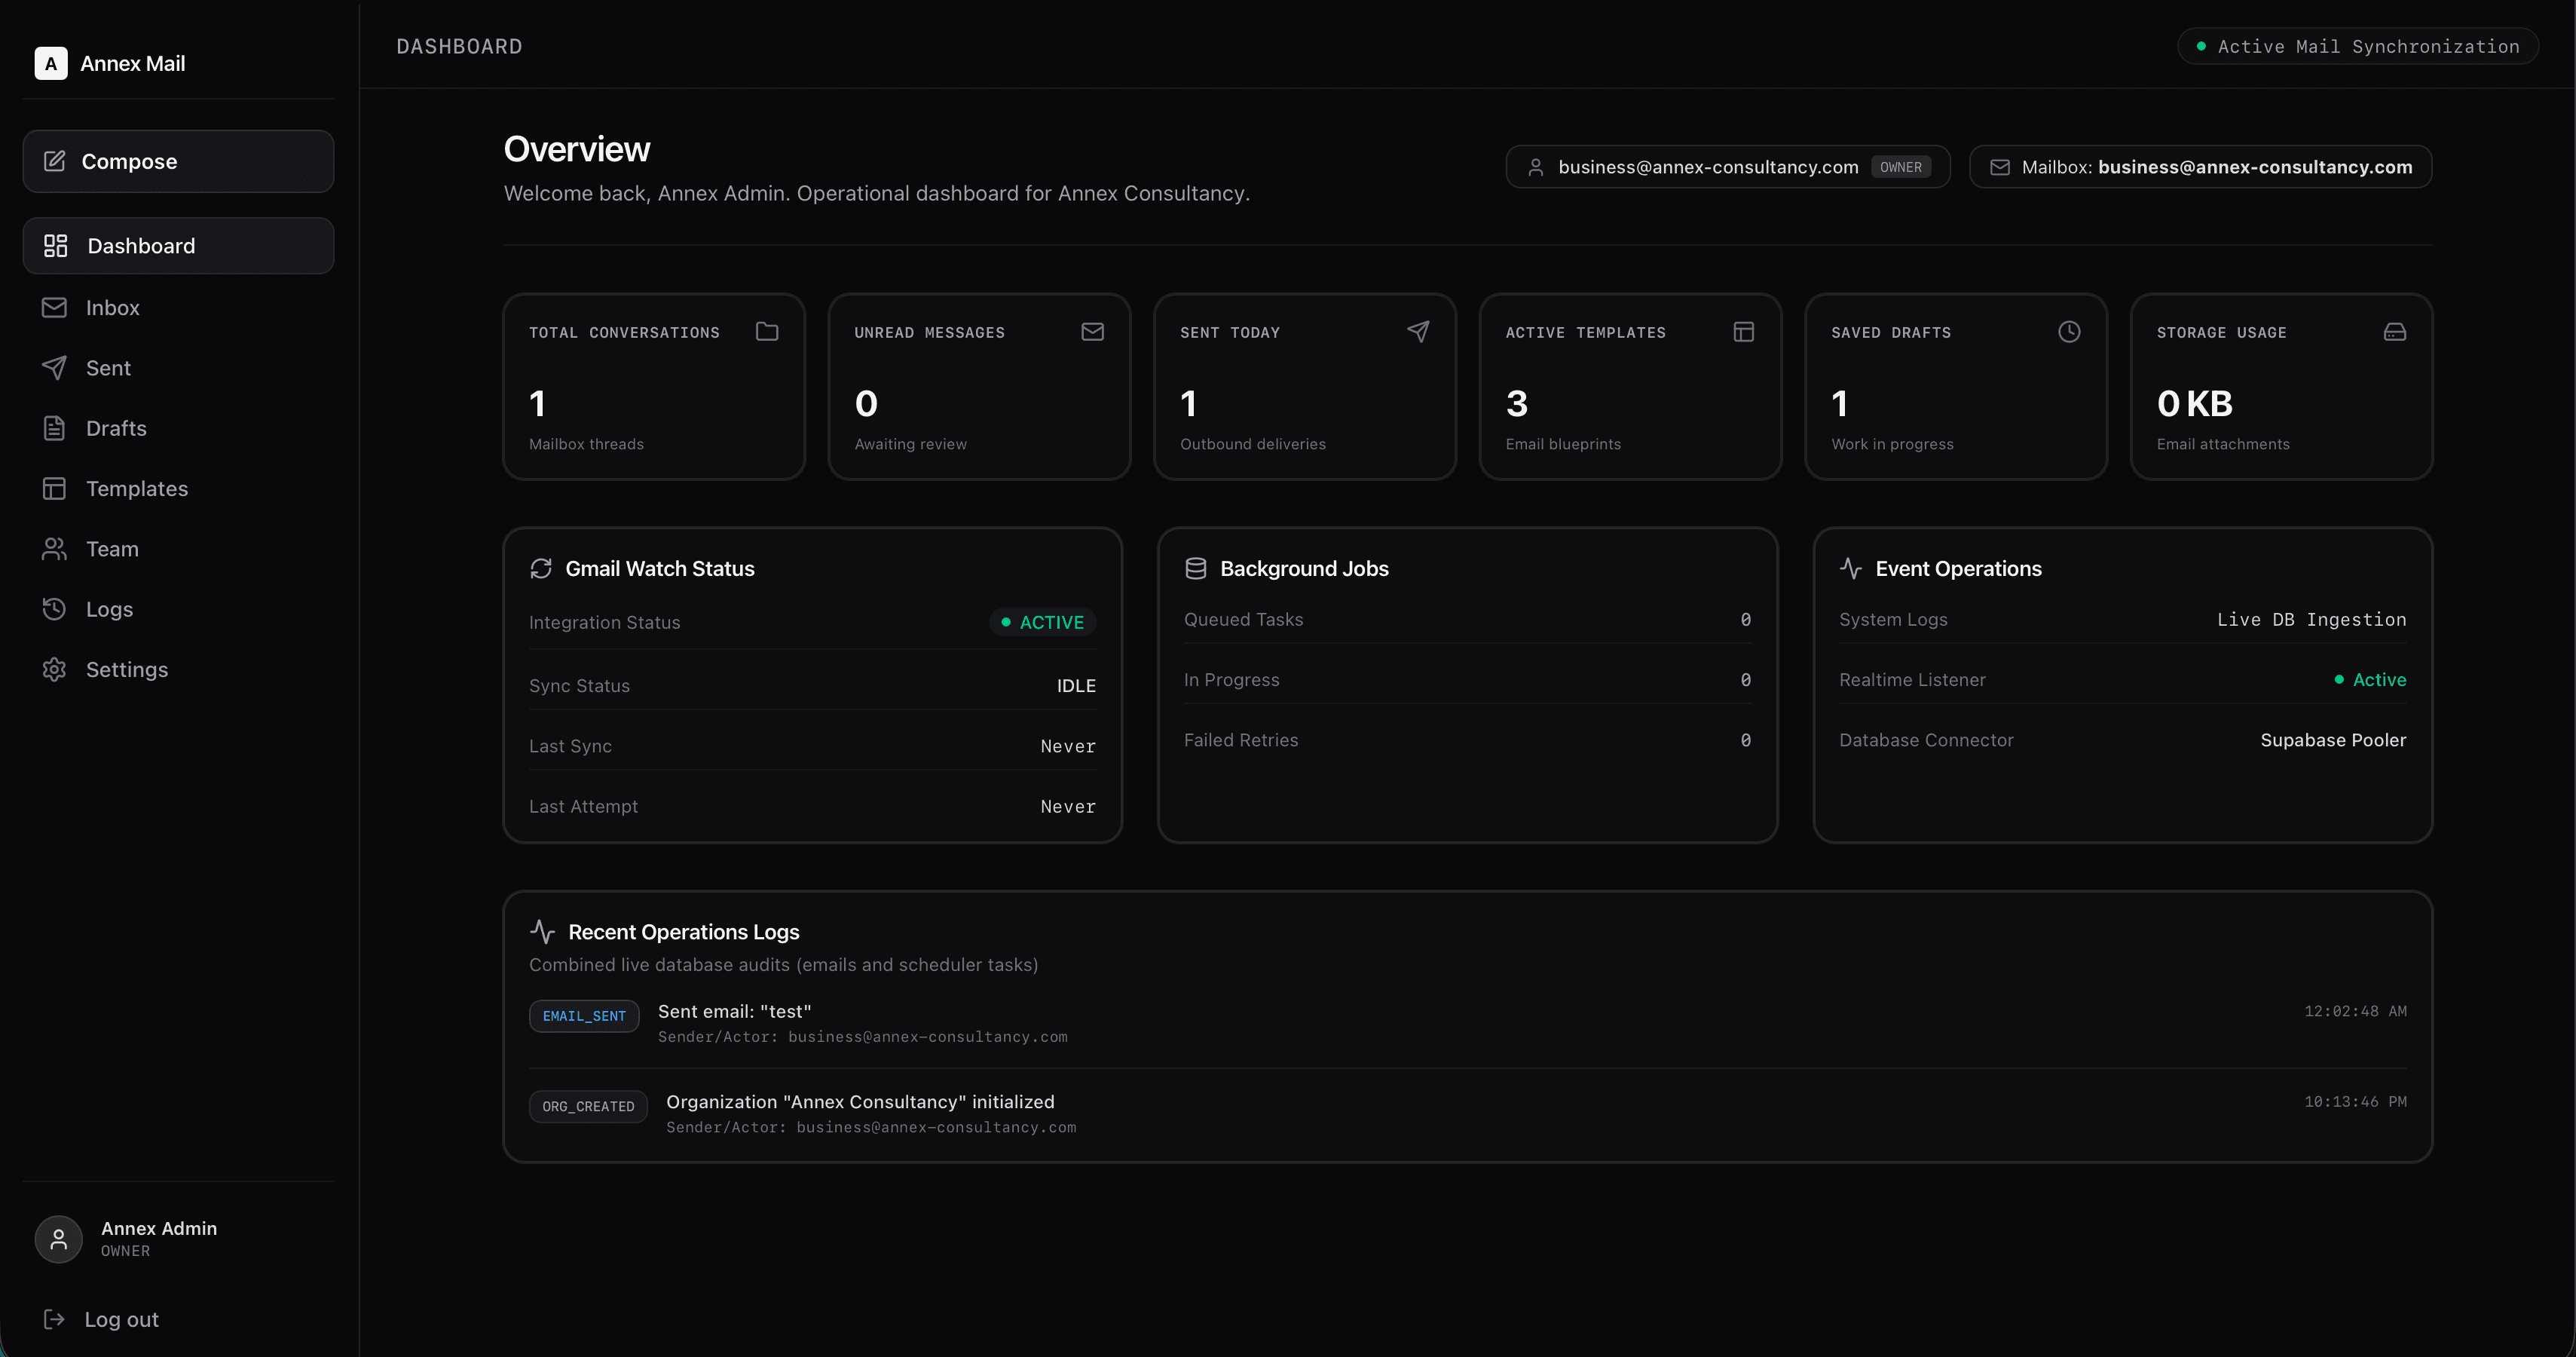Click the business@annex-consultancy.com account pill
2576x1357 pixels.
tap(1728, 167)
